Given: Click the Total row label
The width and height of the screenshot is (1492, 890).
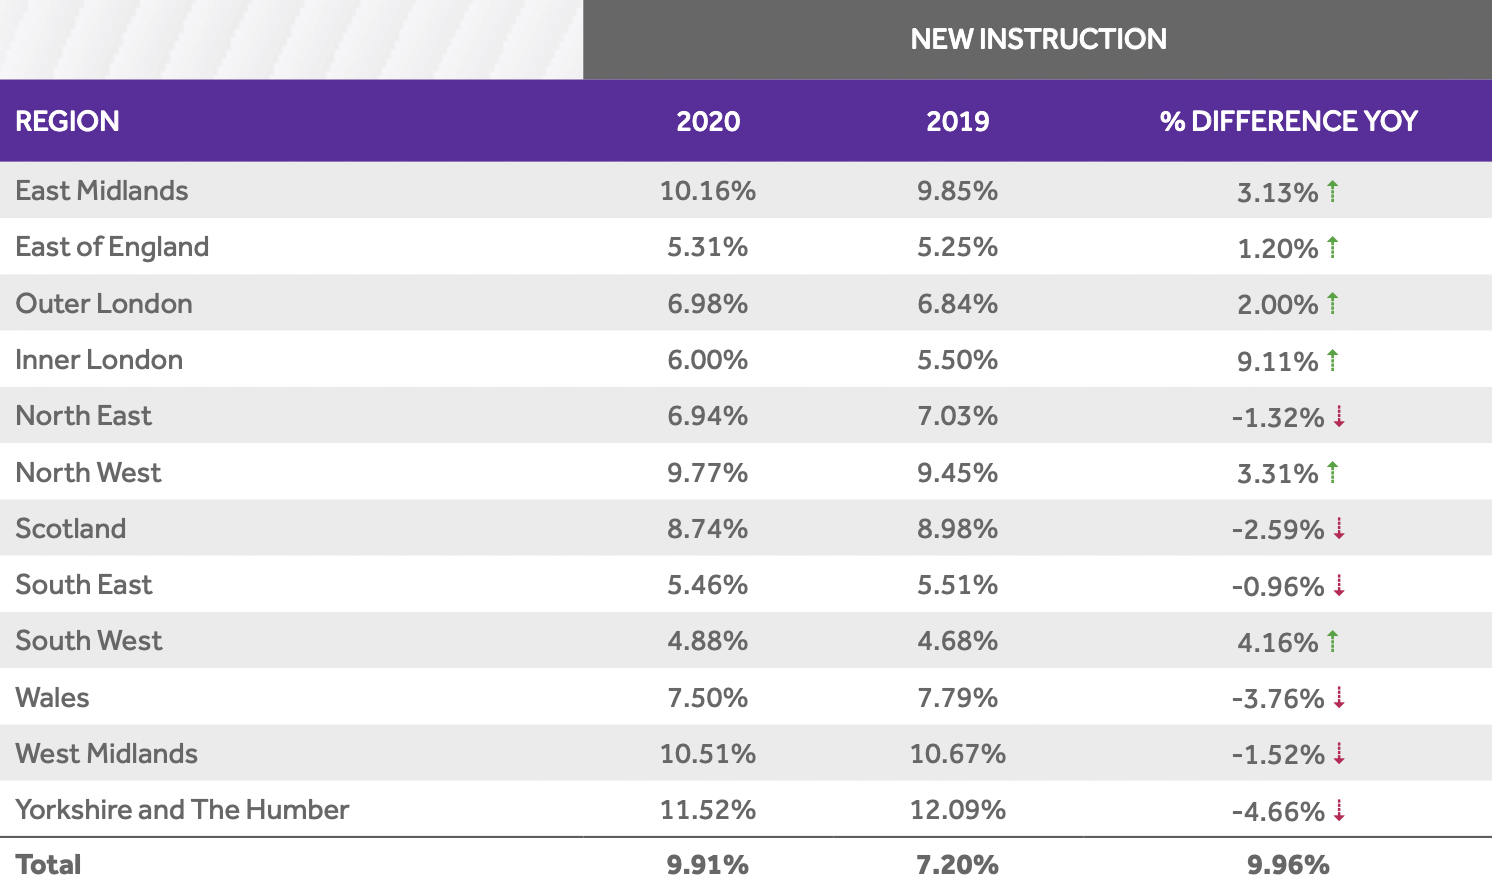Looking at the screenshot, I should 48,864.
